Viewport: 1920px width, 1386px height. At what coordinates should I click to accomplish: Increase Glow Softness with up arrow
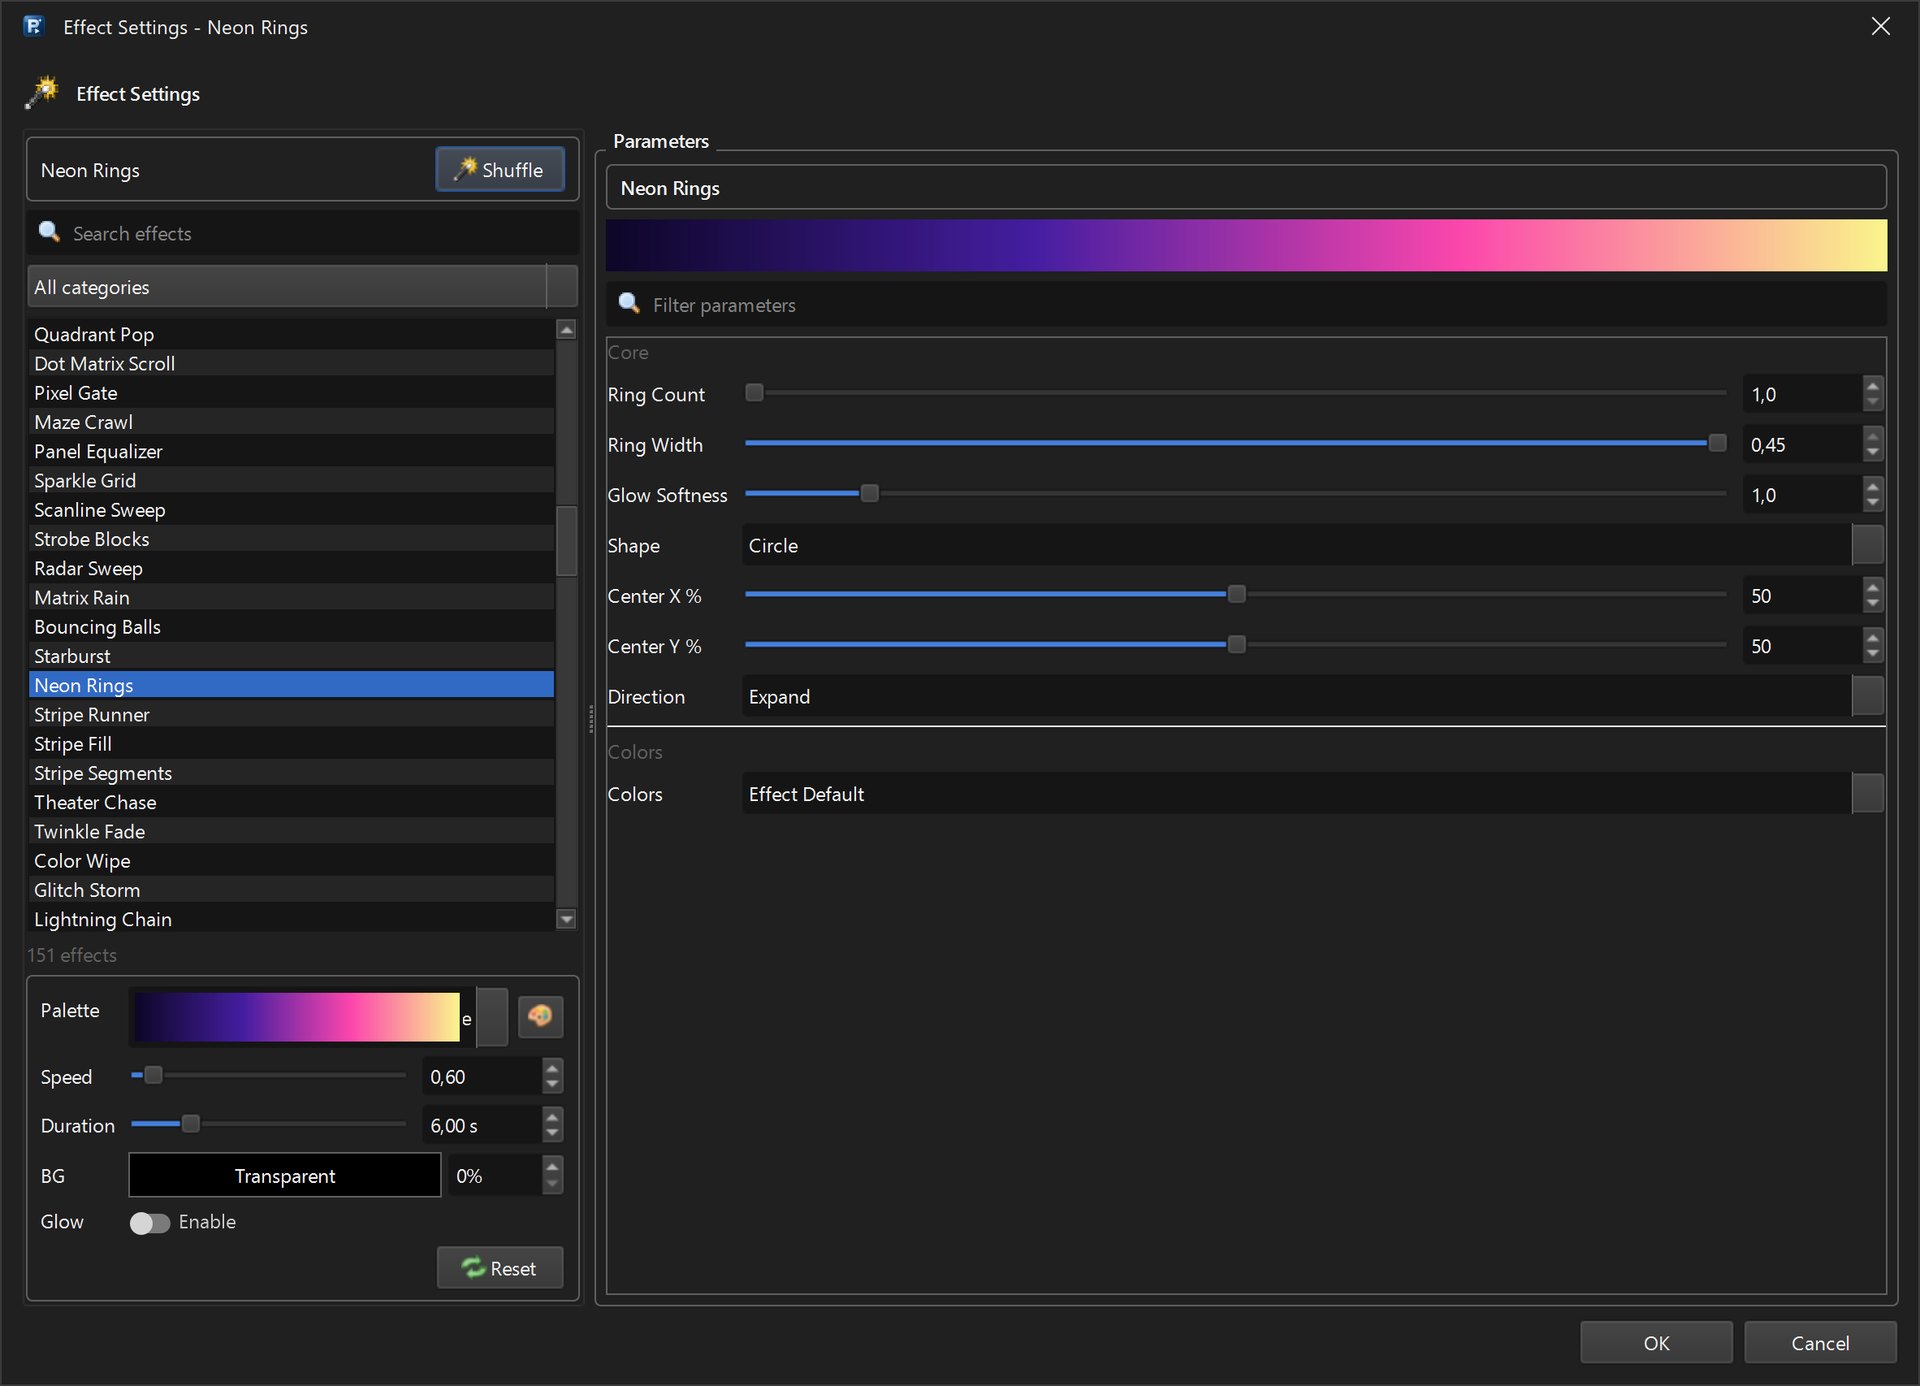pos(1873,486)
